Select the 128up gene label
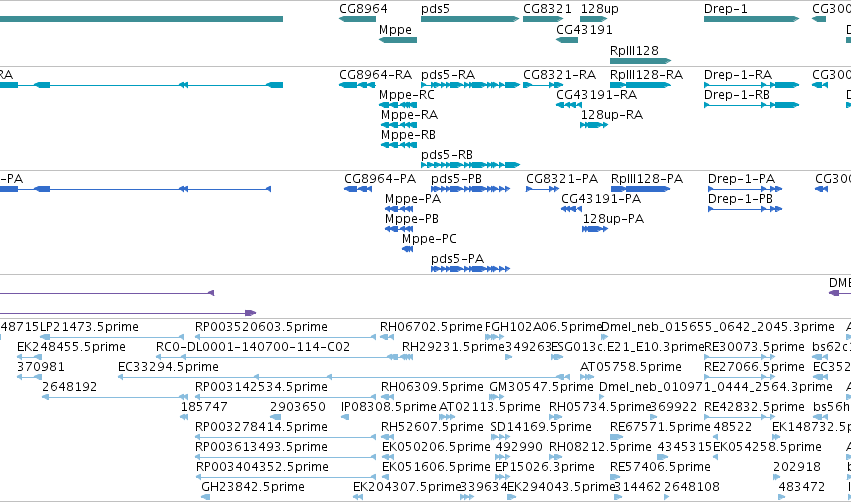This screenshot has height=502, width=851. pos(600,9)
